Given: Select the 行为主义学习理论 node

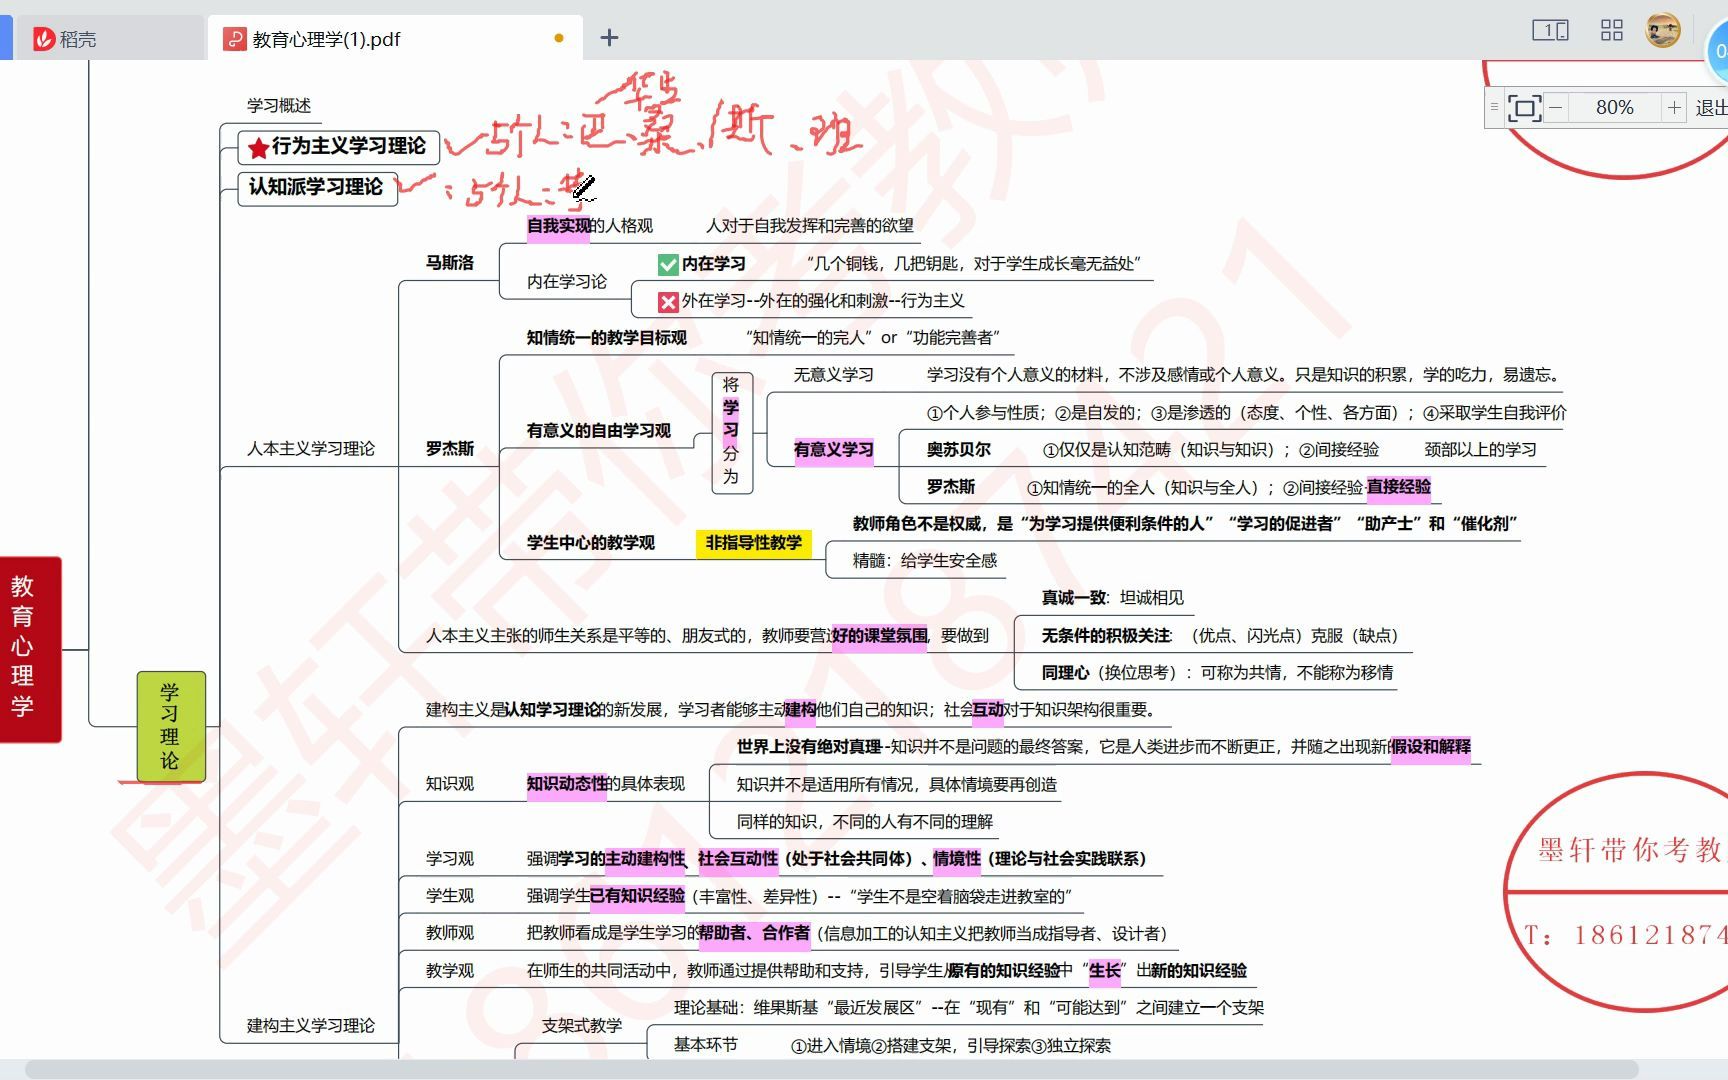Looking at the screenshot, I should coord(338,146).
